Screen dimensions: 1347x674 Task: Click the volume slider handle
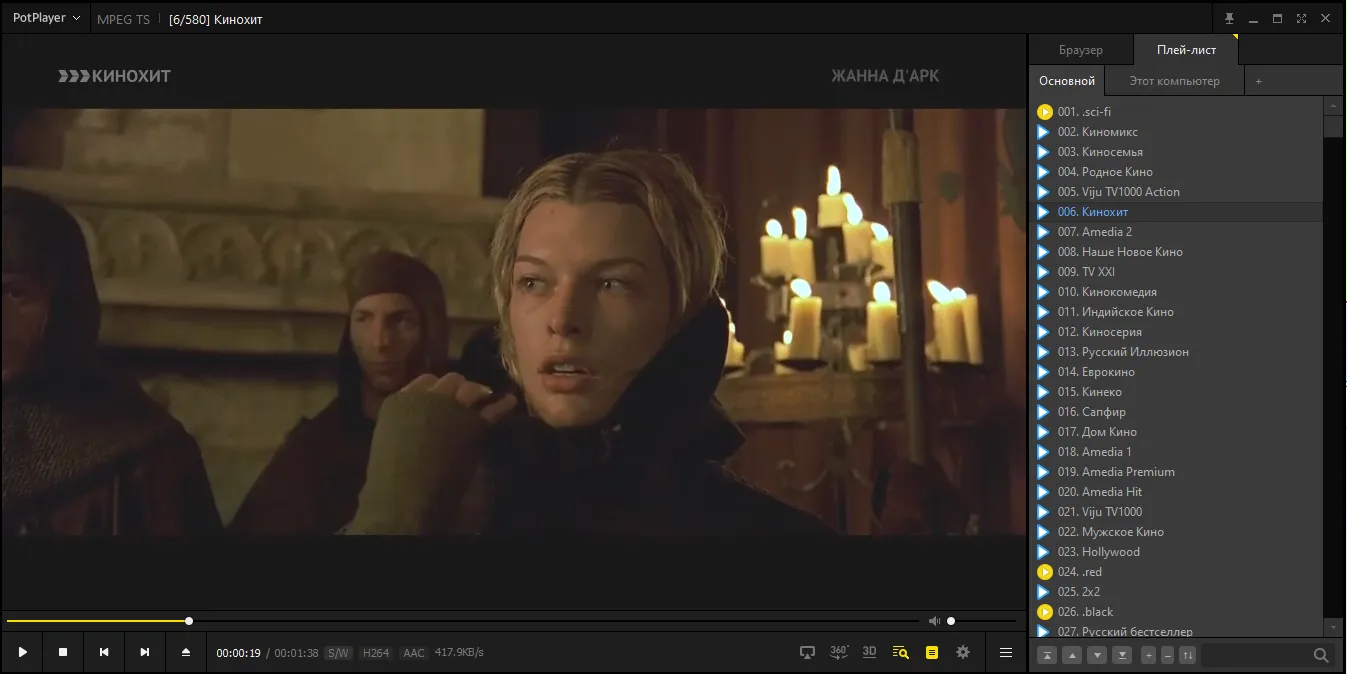[x=951, y=621]
